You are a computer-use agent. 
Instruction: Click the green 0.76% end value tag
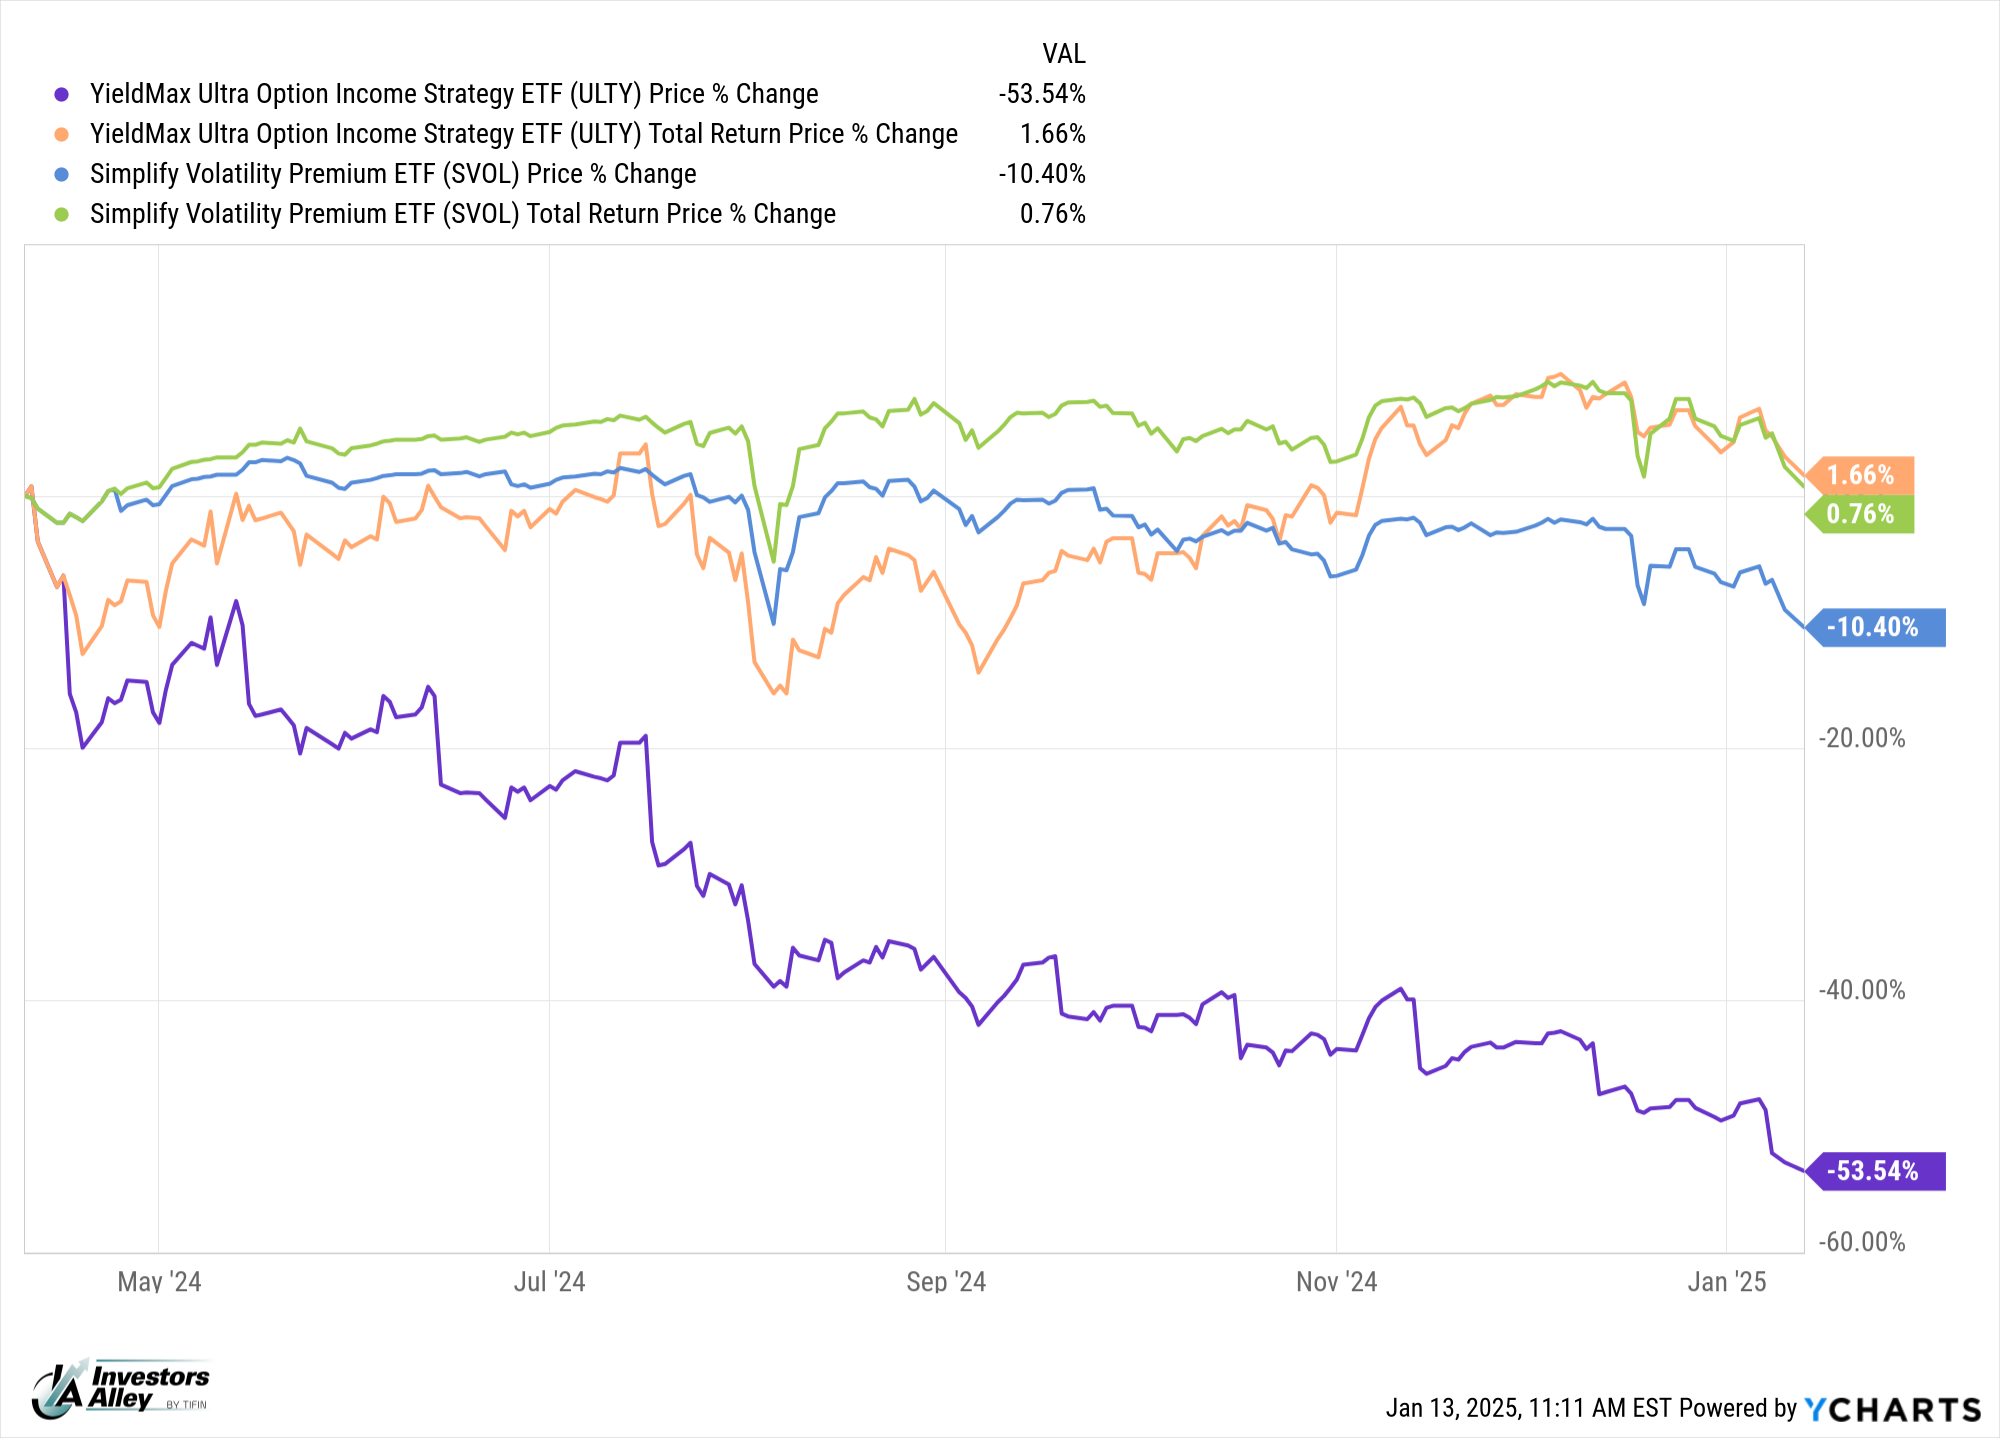[1861, 514]
